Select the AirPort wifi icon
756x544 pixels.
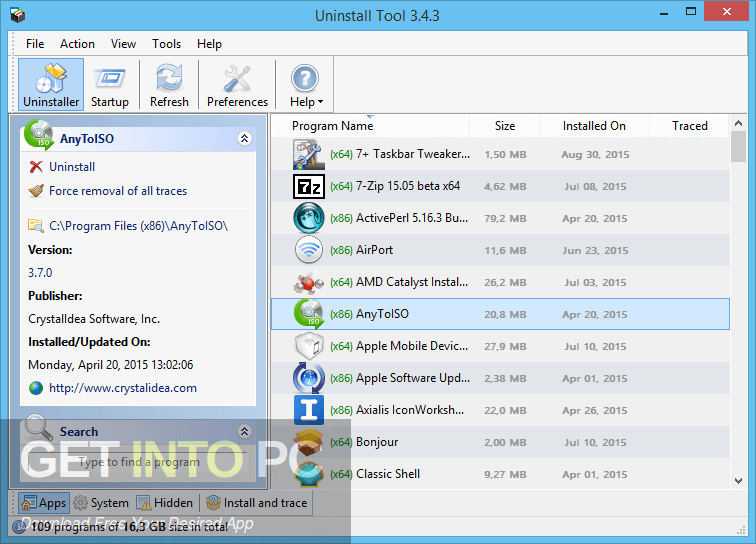pyautogui.click(x=308, y=250)
